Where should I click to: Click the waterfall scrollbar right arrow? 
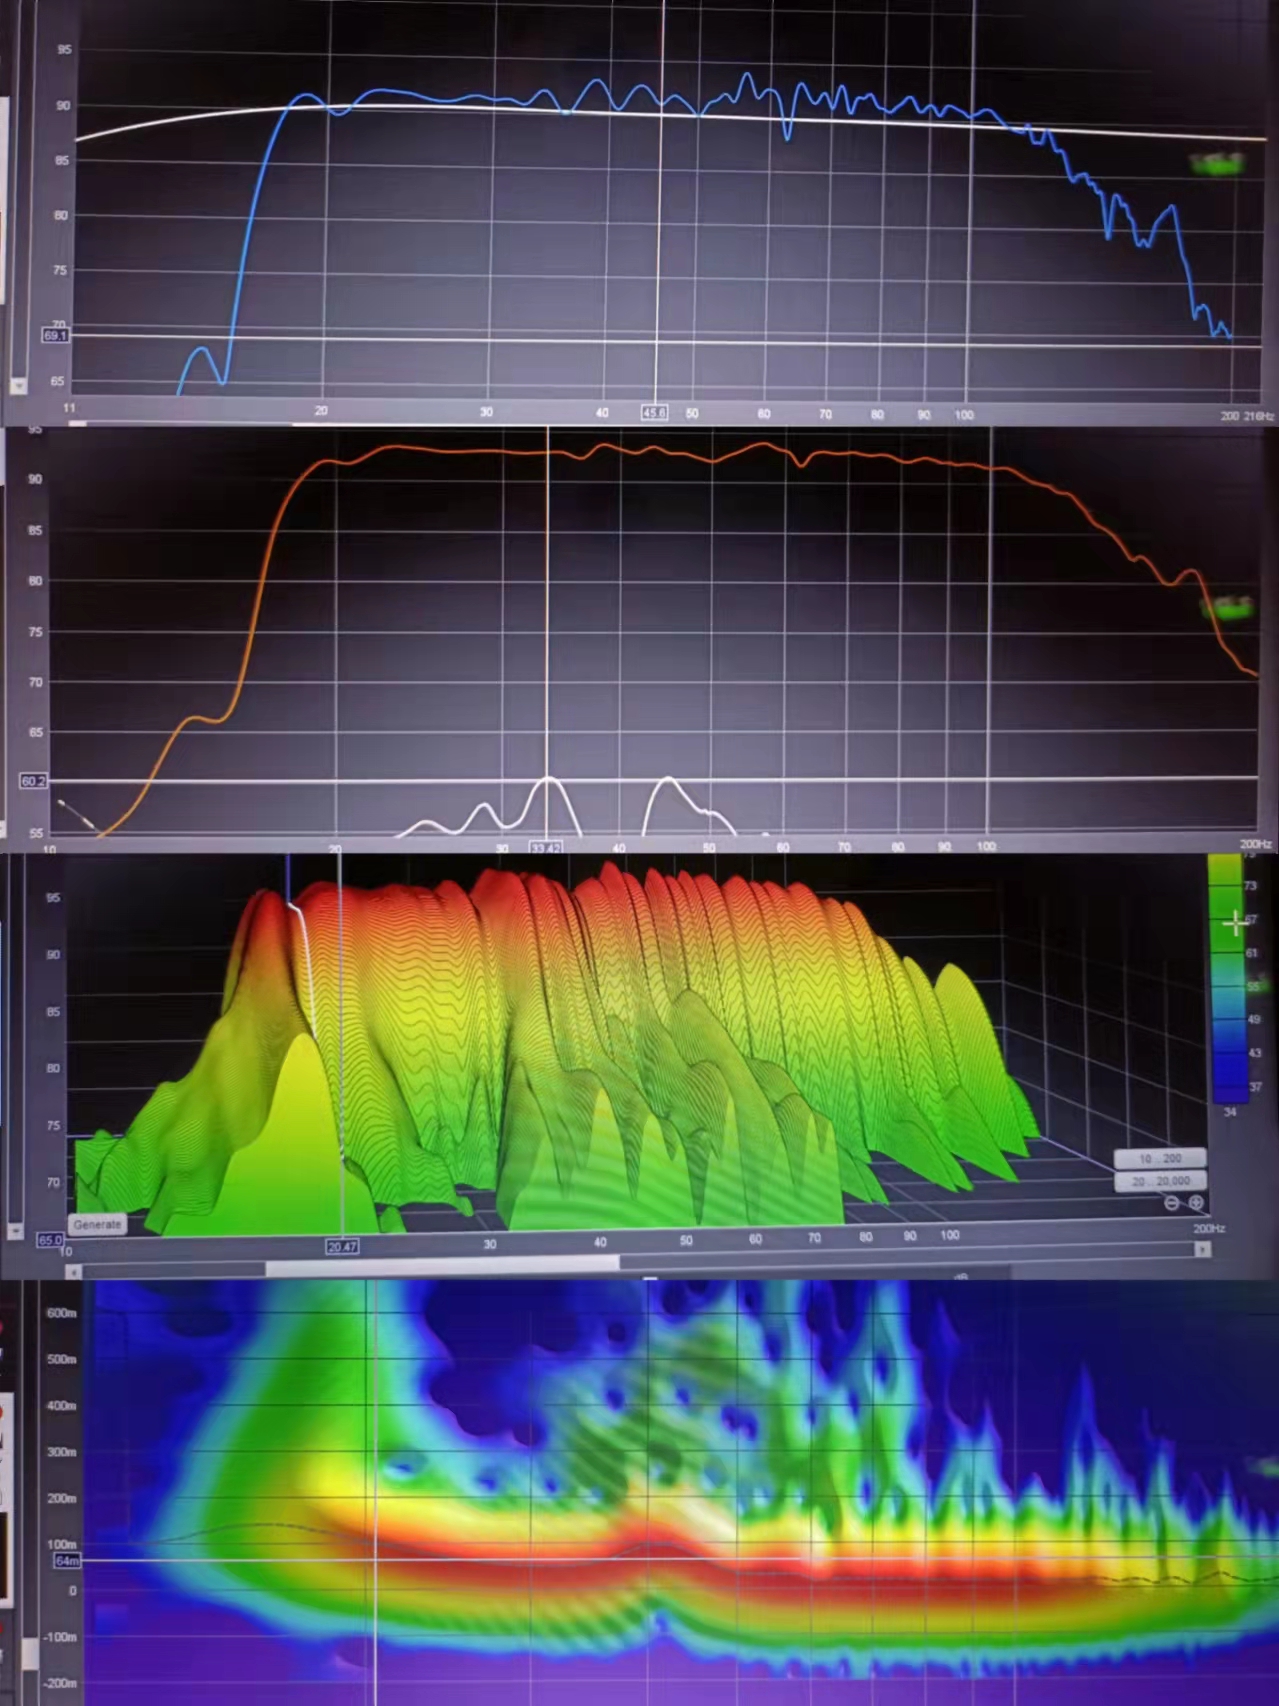coord(1202,1249)
